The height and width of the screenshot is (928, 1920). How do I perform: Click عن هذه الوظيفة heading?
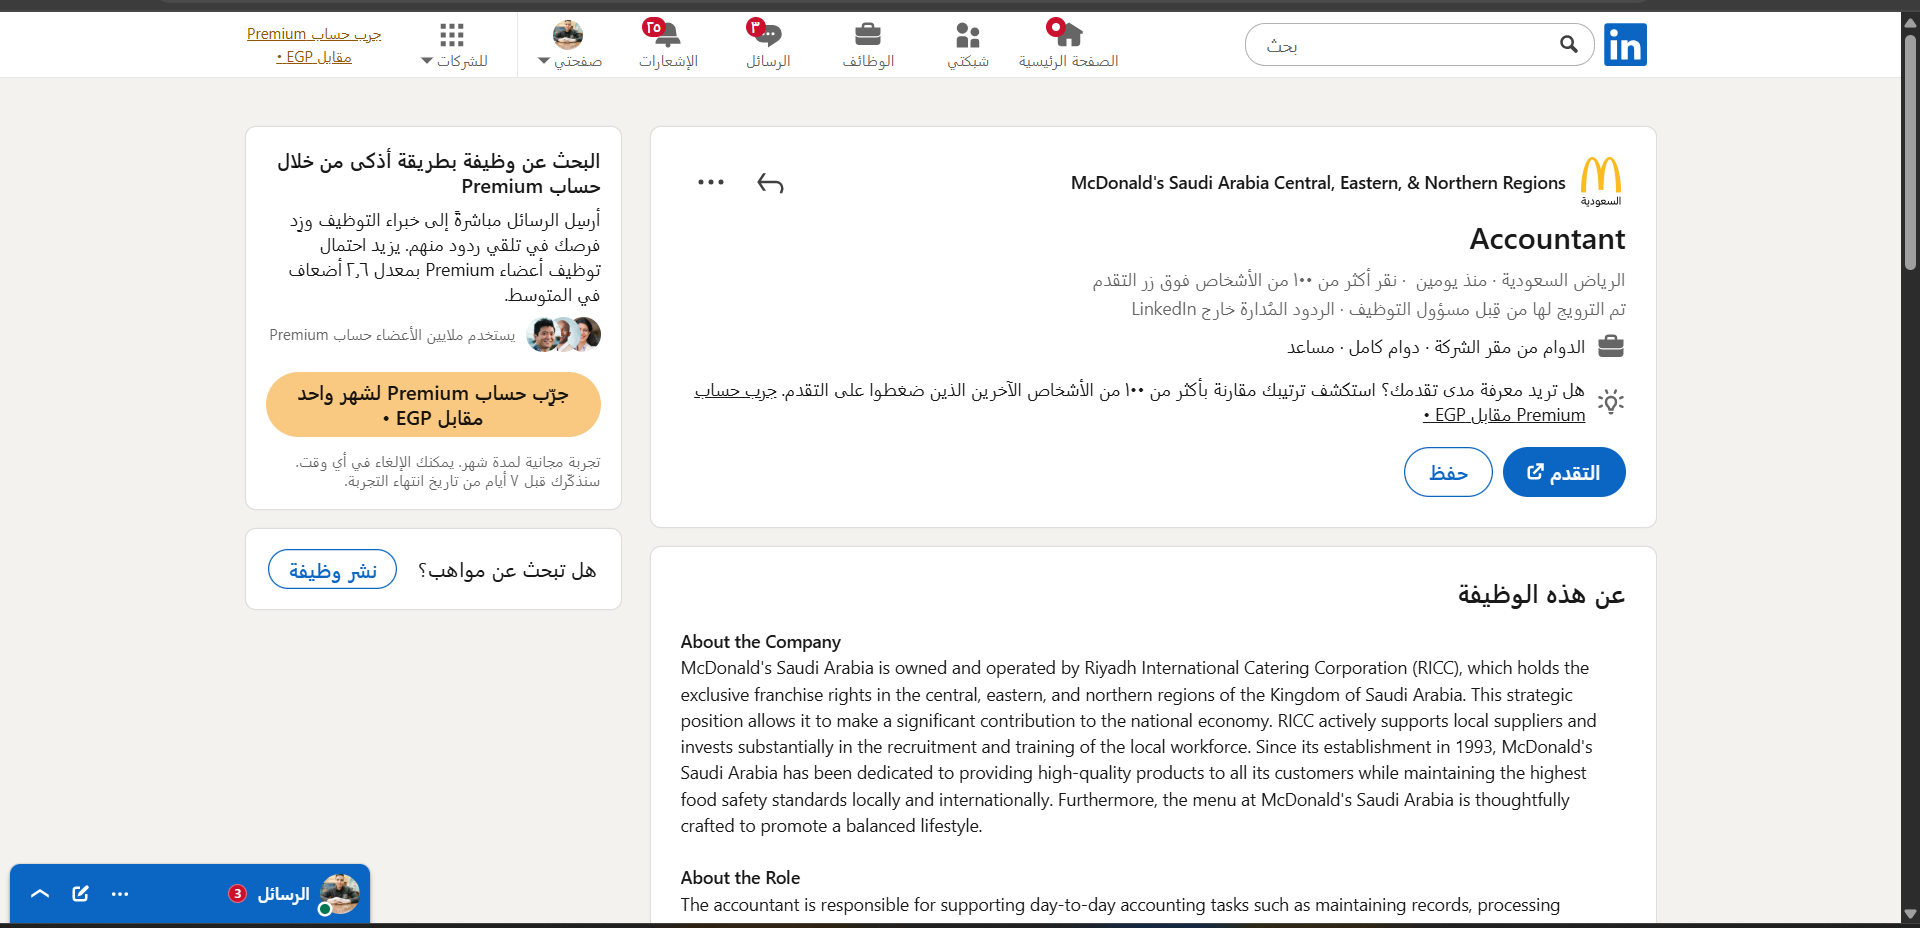tap(1541, 595)
